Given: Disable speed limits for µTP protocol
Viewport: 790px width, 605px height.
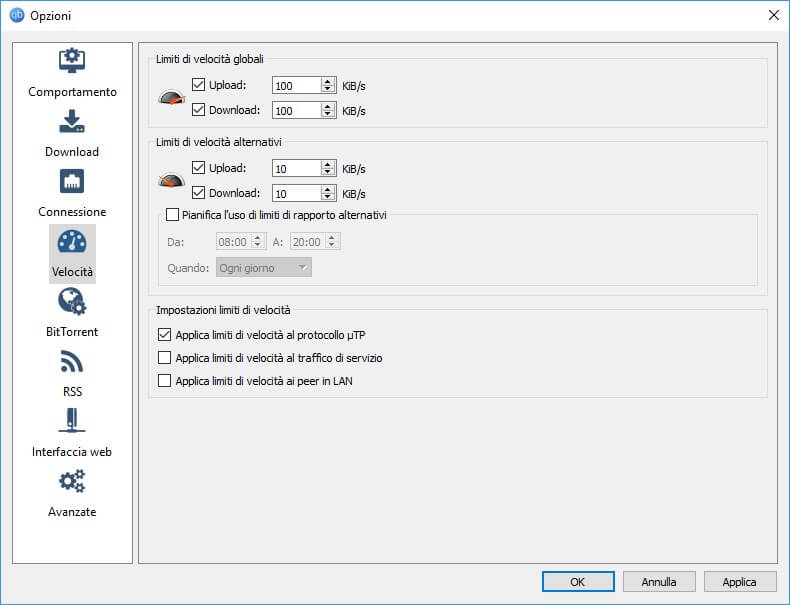Looking at the screenshot, I should [x=164, y=334].
